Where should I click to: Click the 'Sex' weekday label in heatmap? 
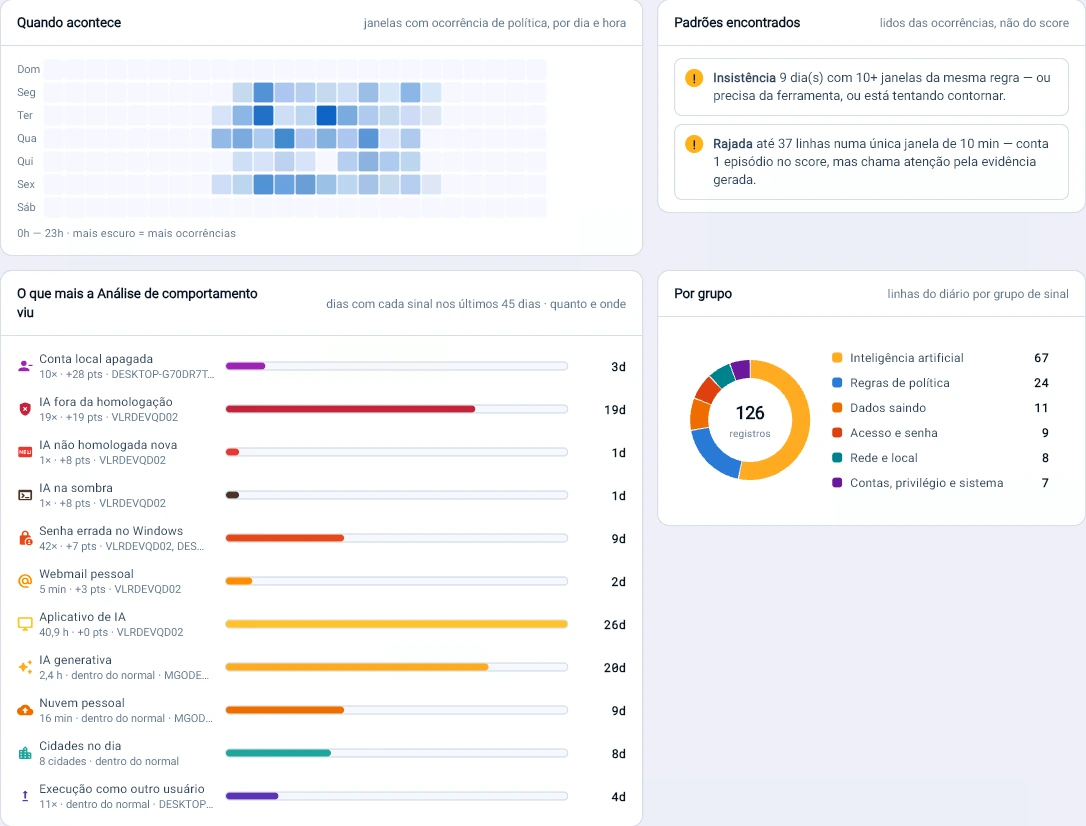[x=26, y=184]
